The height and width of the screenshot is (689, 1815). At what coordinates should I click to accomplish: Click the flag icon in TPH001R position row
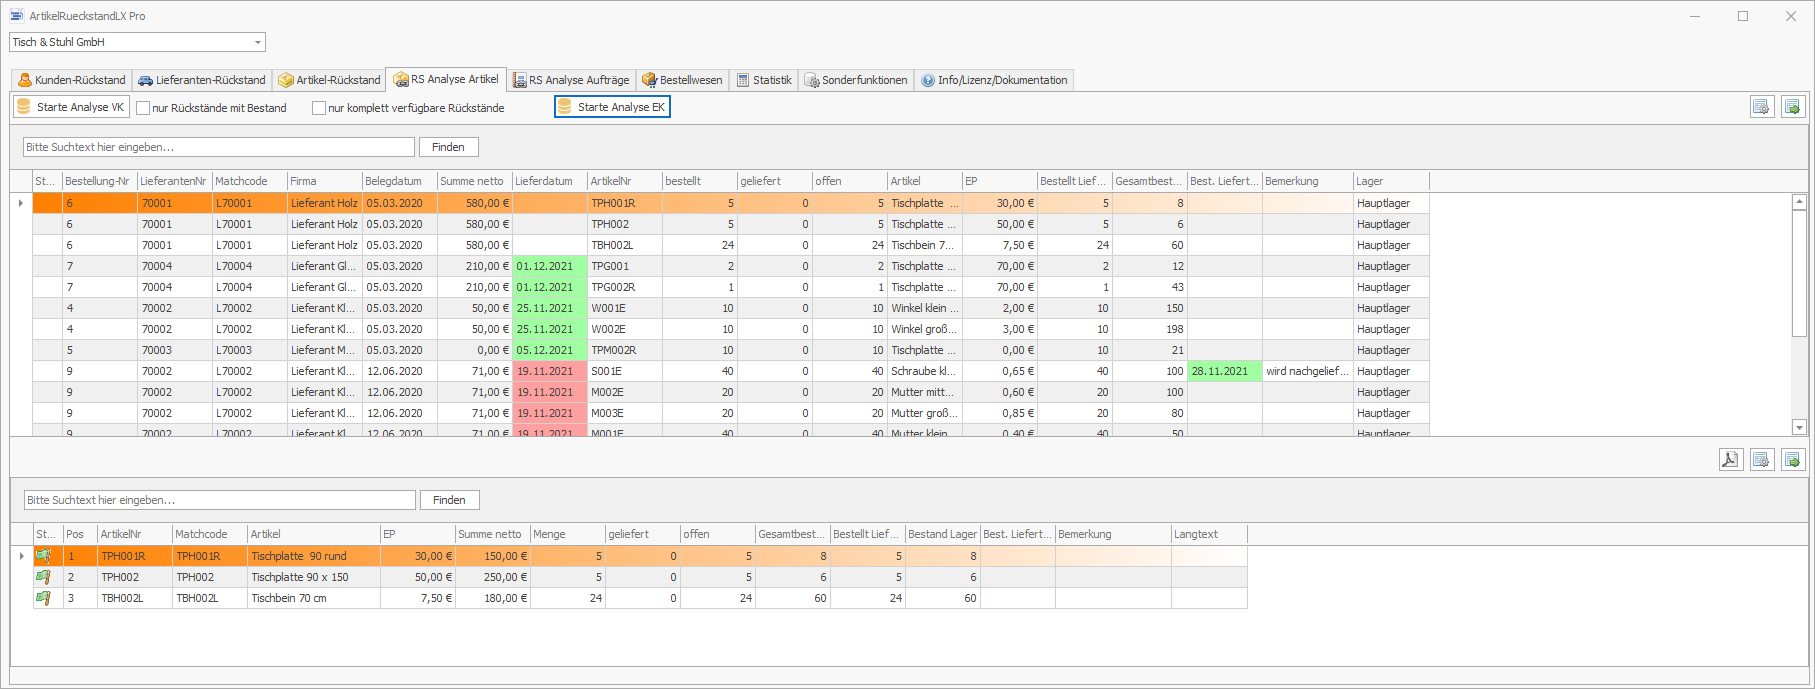coord(43,556)
